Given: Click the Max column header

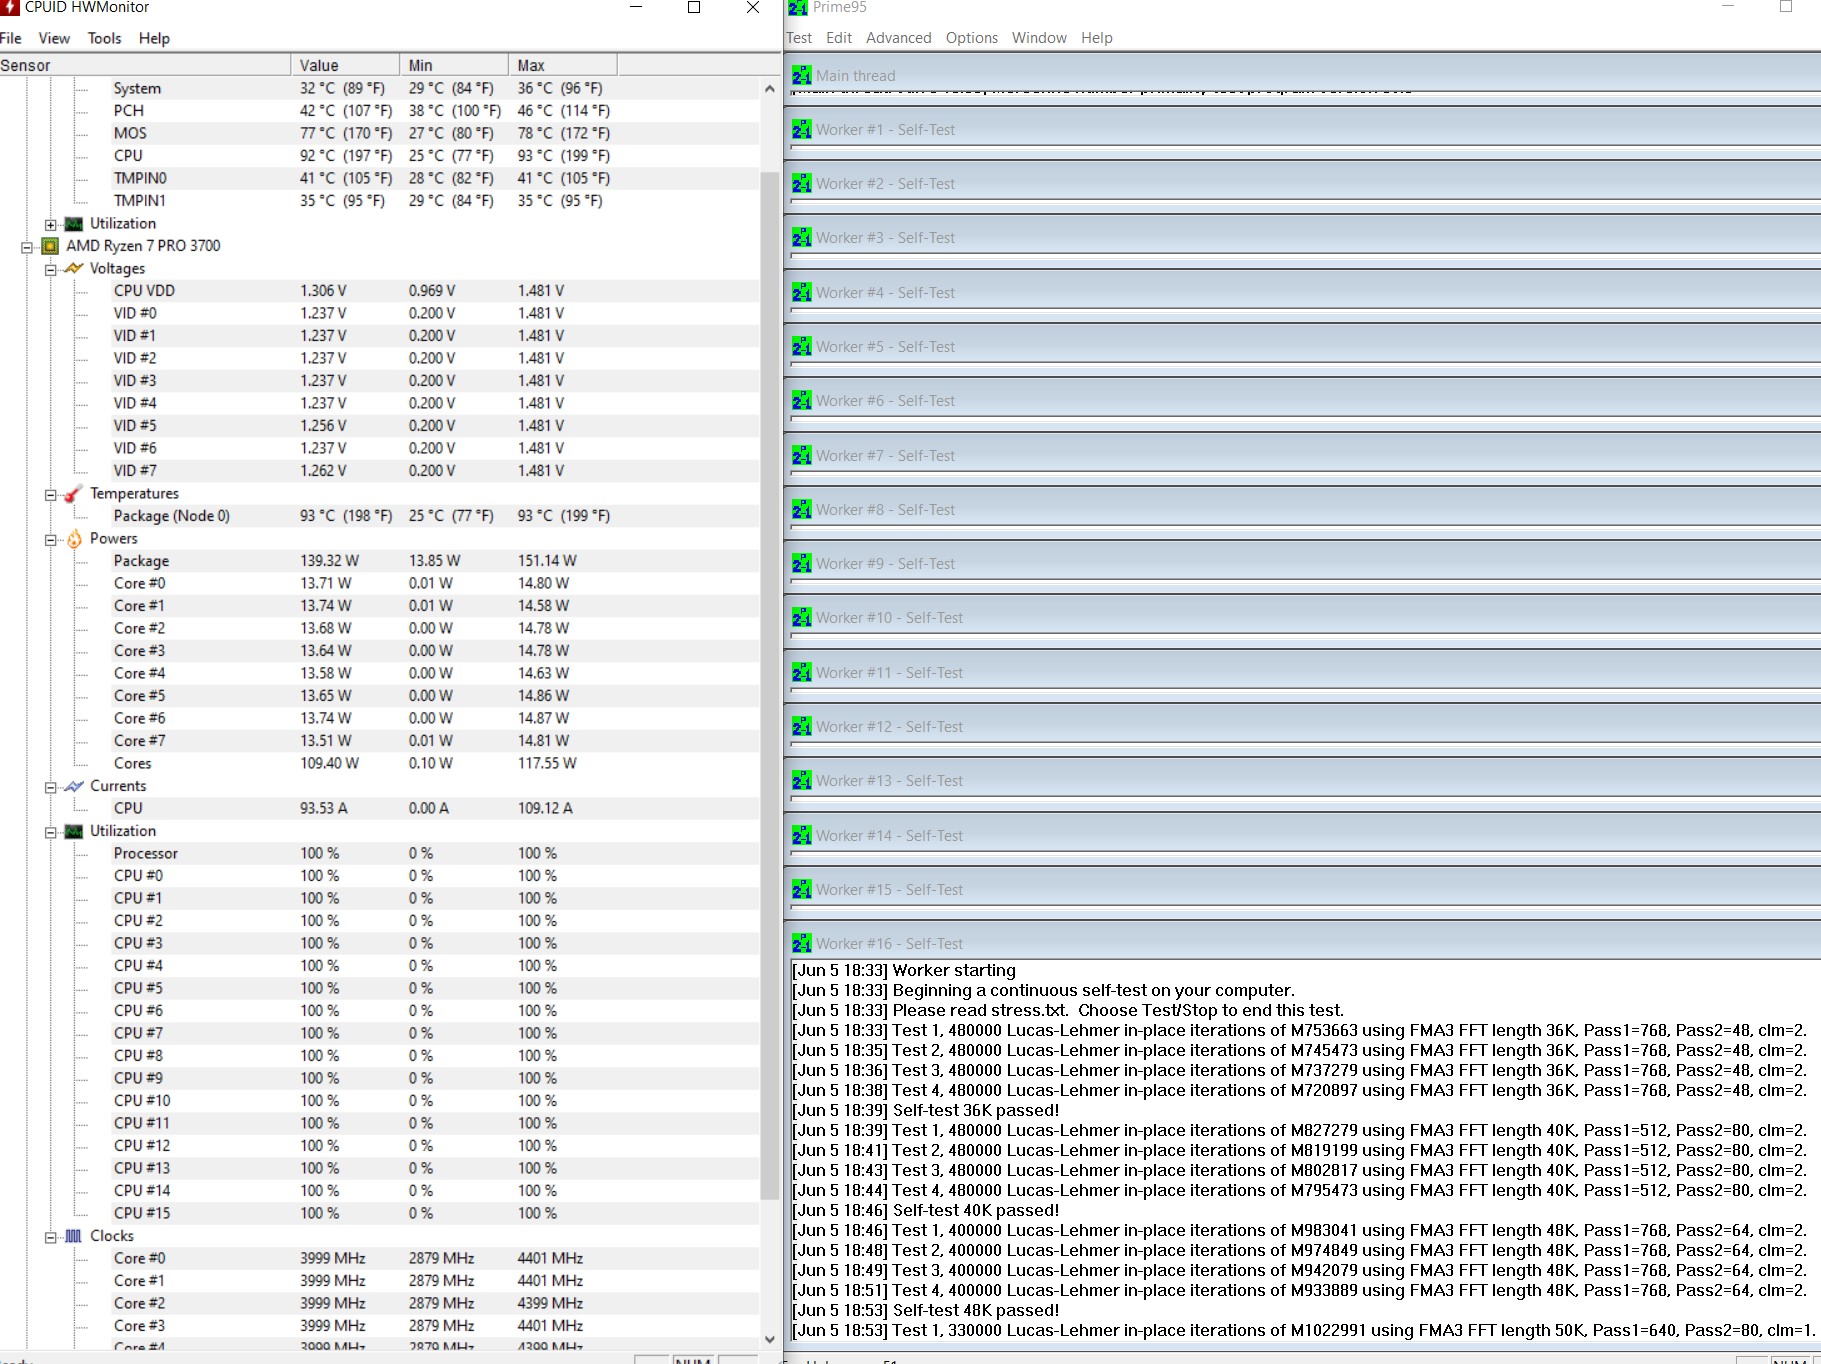Looking at the screenshot, I should pyautogui.click(x=563, y=65).
